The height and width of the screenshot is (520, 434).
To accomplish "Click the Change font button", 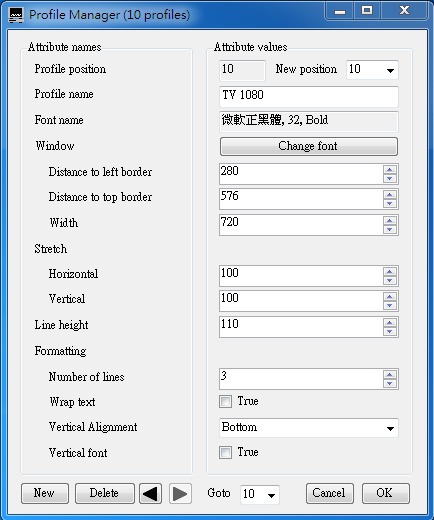I will (309, 146).
